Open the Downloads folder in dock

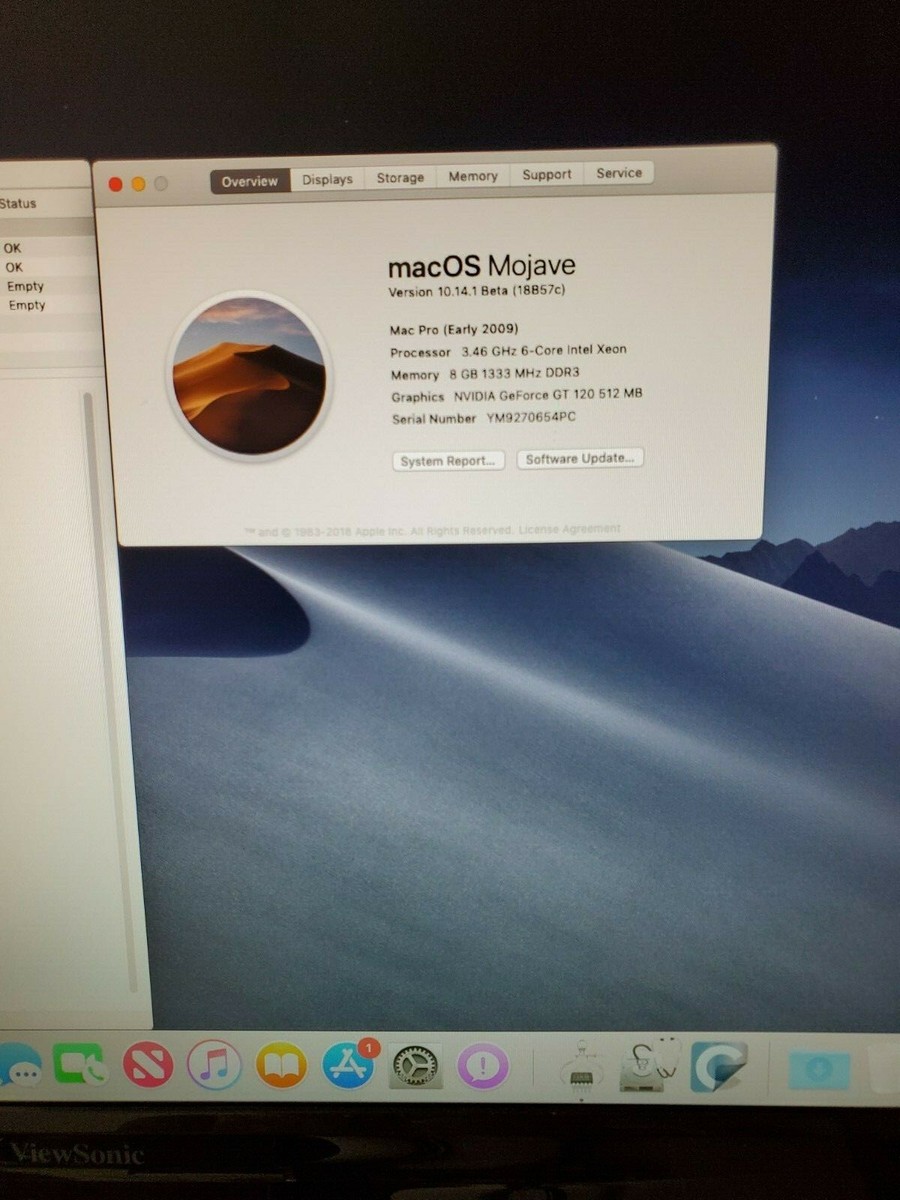pyautogui.click(x=818, y=1068)
